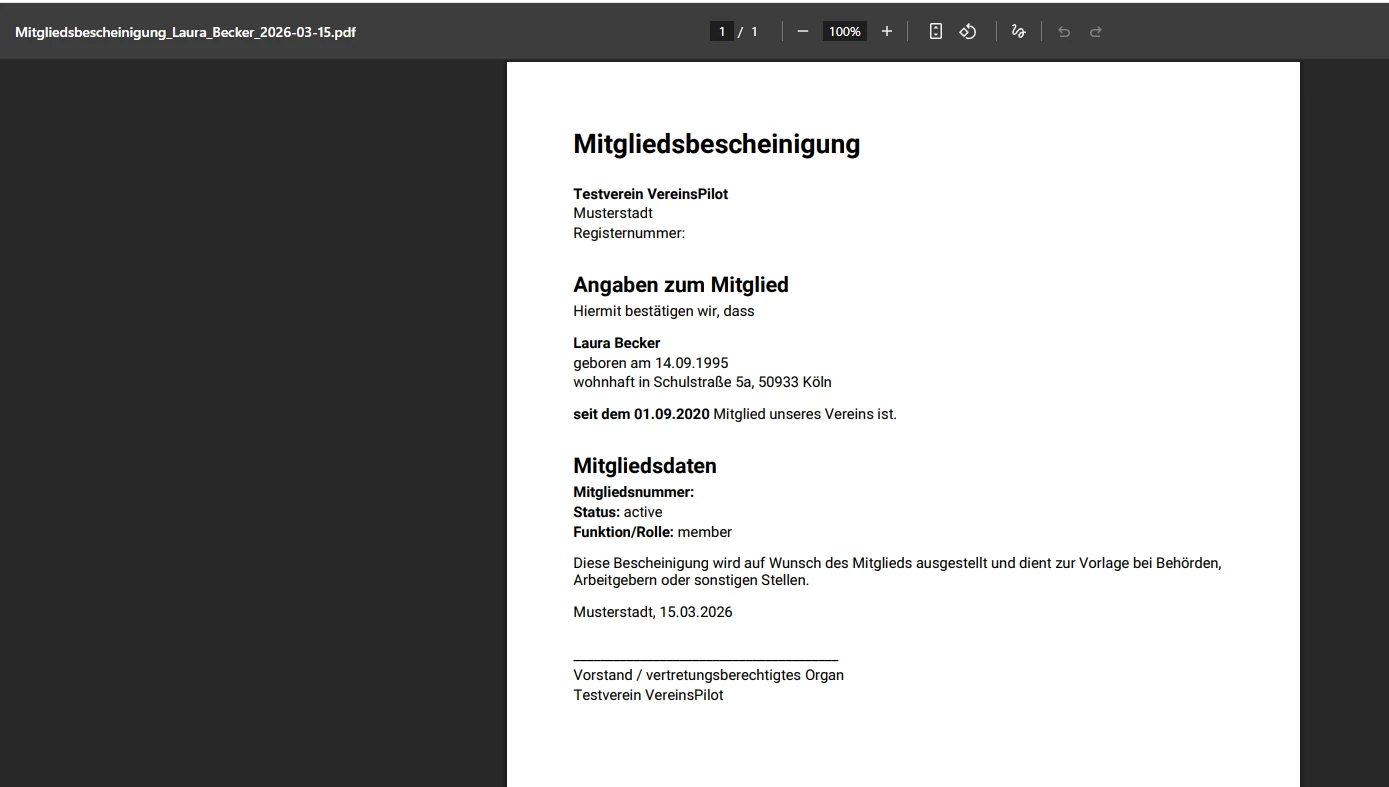Image resolution: width=1389 pixels, height=787 pixels.
Task: Click the birth date 14.09.1995 line
Action: click(650, 362)
